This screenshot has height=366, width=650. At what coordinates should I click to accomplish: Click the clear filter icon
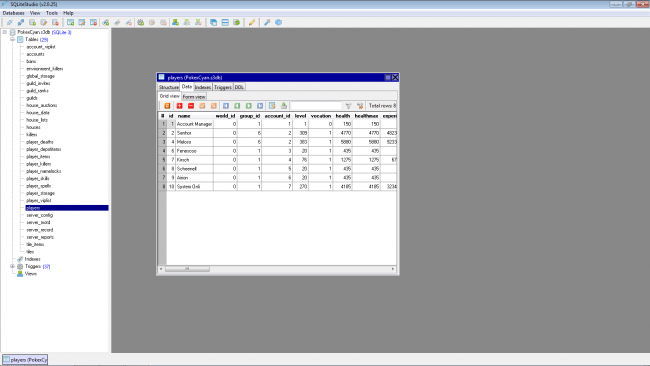tap(360, 106)
